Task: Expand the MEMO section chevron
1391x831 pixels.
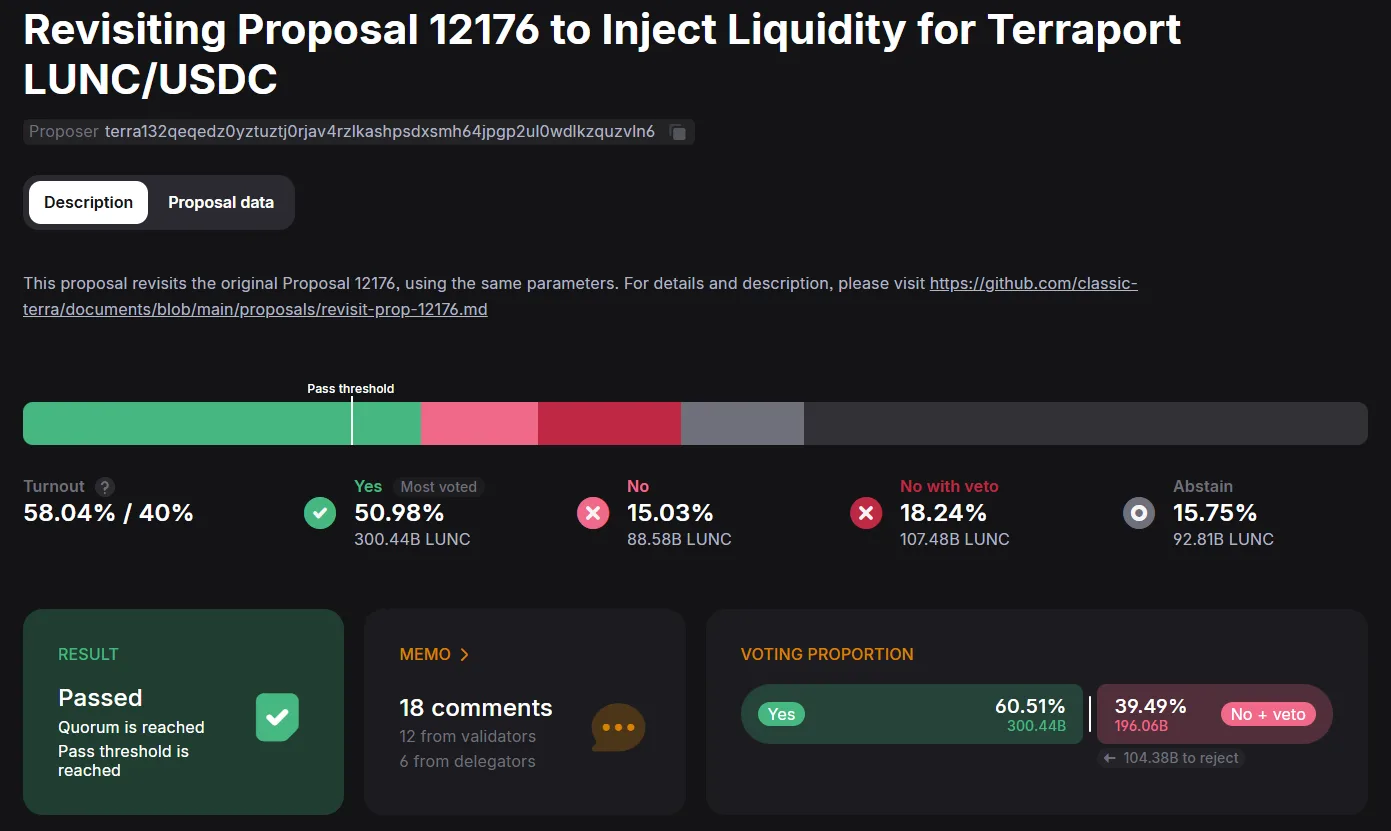Action: point(464,655)
